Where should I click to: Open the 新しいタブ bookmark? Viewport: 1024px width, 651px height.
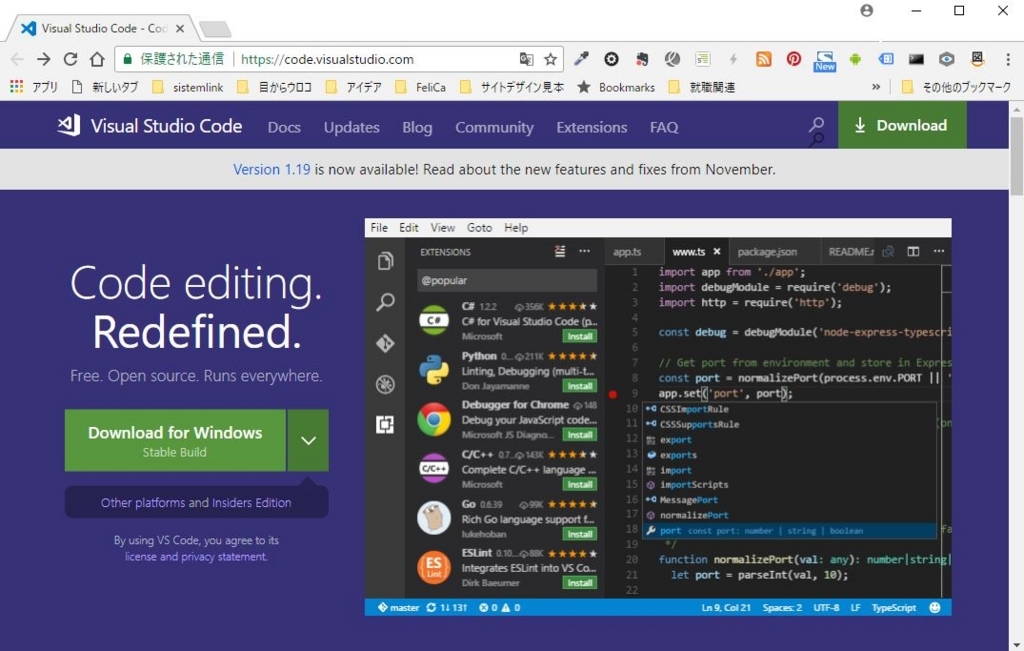(x=104, y=87)
